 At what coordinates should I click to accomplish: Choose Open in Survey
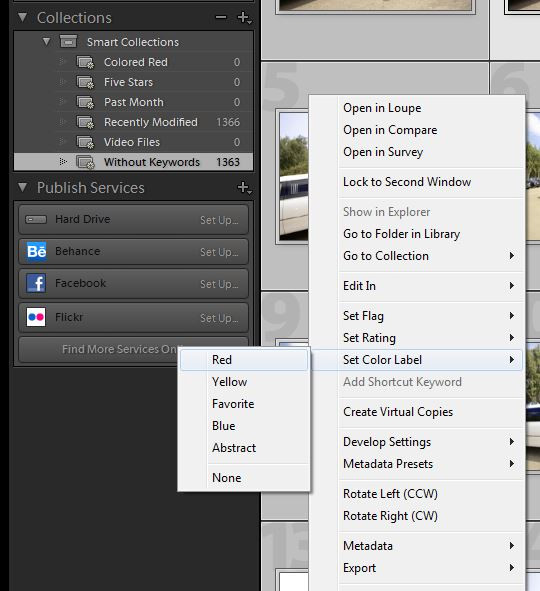(417, 152)
